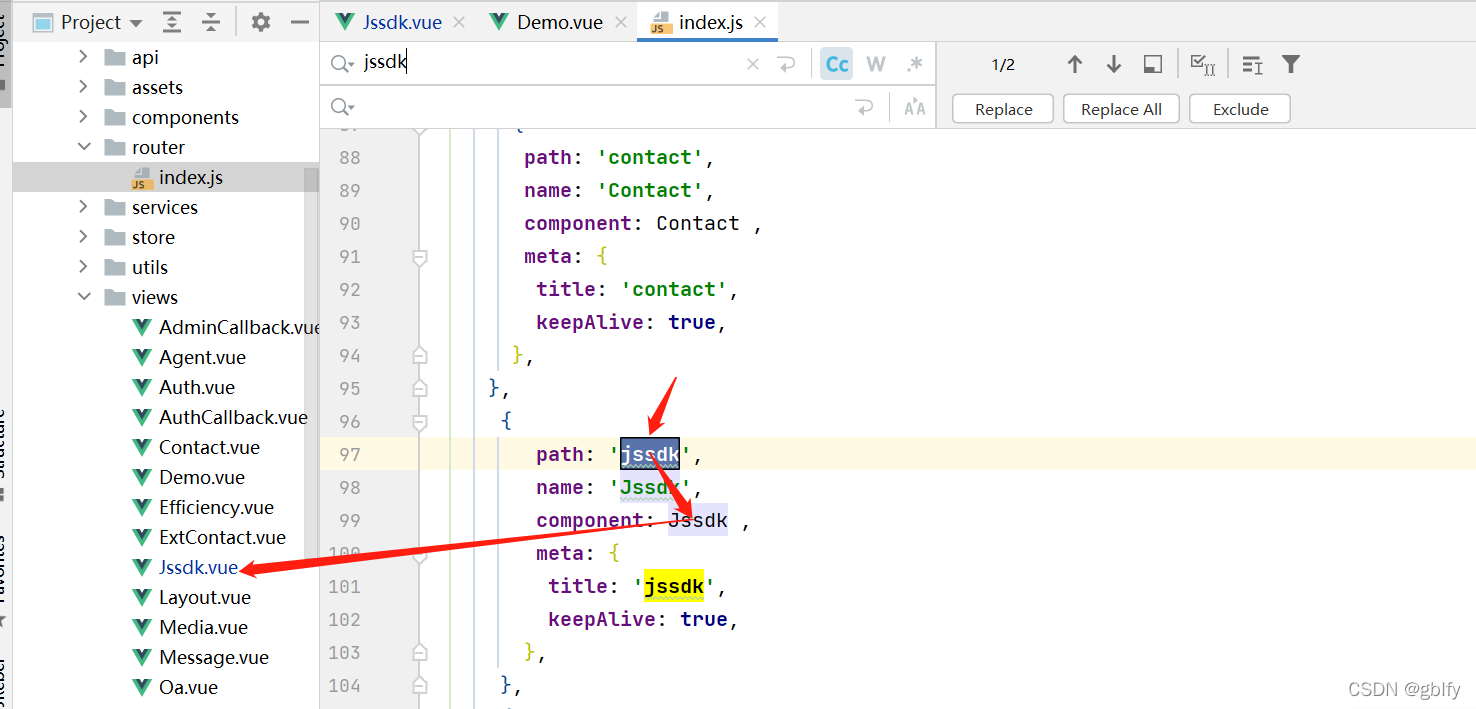1476x709 pixels.
Task: Toggle Preserve Case (AA) option
Action: point(914,107)
